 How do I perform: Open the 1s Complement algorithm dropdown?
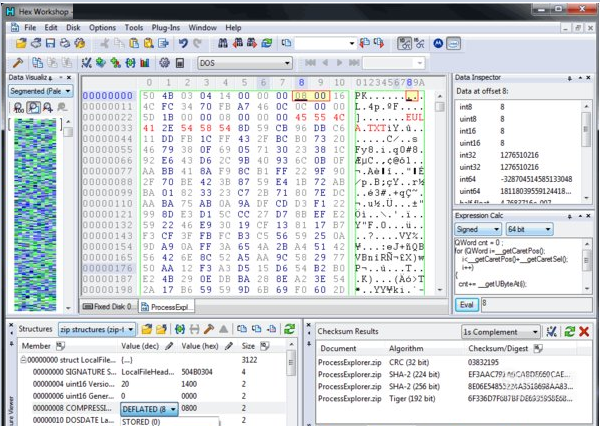click(x=501, y=332)
